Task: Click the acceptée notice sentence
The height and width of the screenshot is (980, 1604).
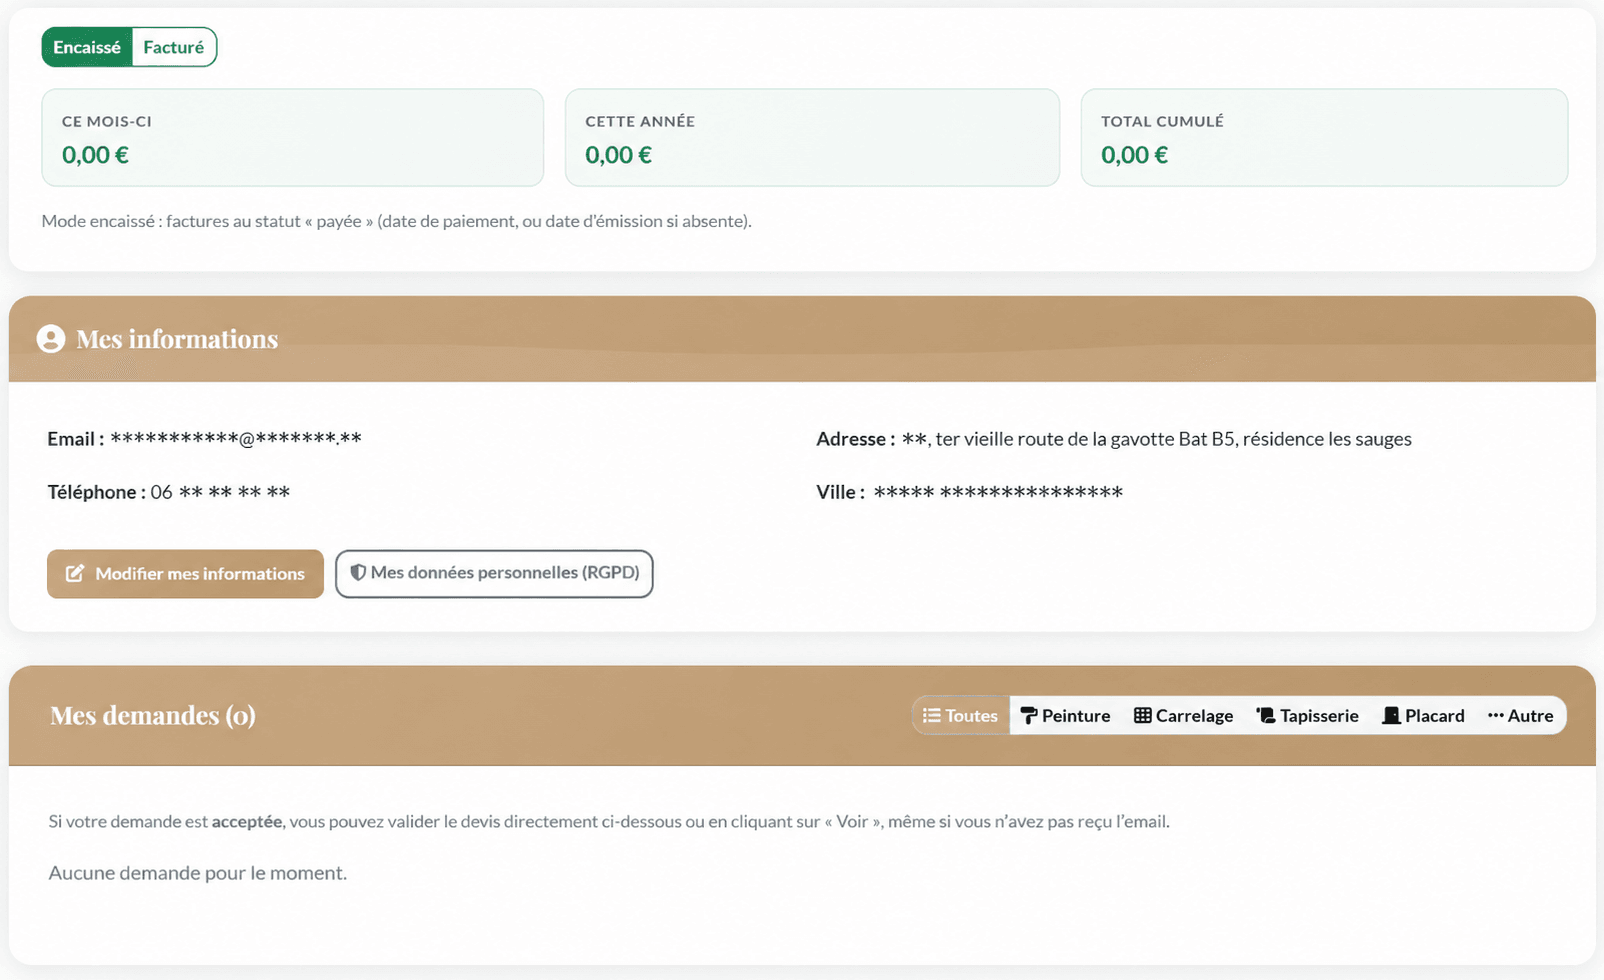Action: coord(609,822)
